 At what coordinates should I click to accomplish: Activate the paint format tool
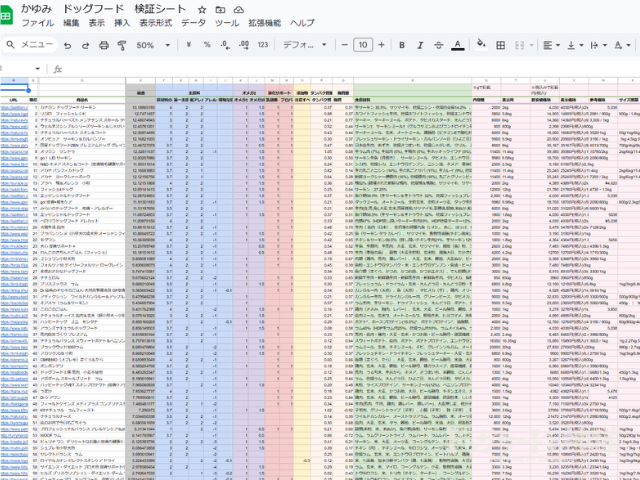[x=122, y=45]
